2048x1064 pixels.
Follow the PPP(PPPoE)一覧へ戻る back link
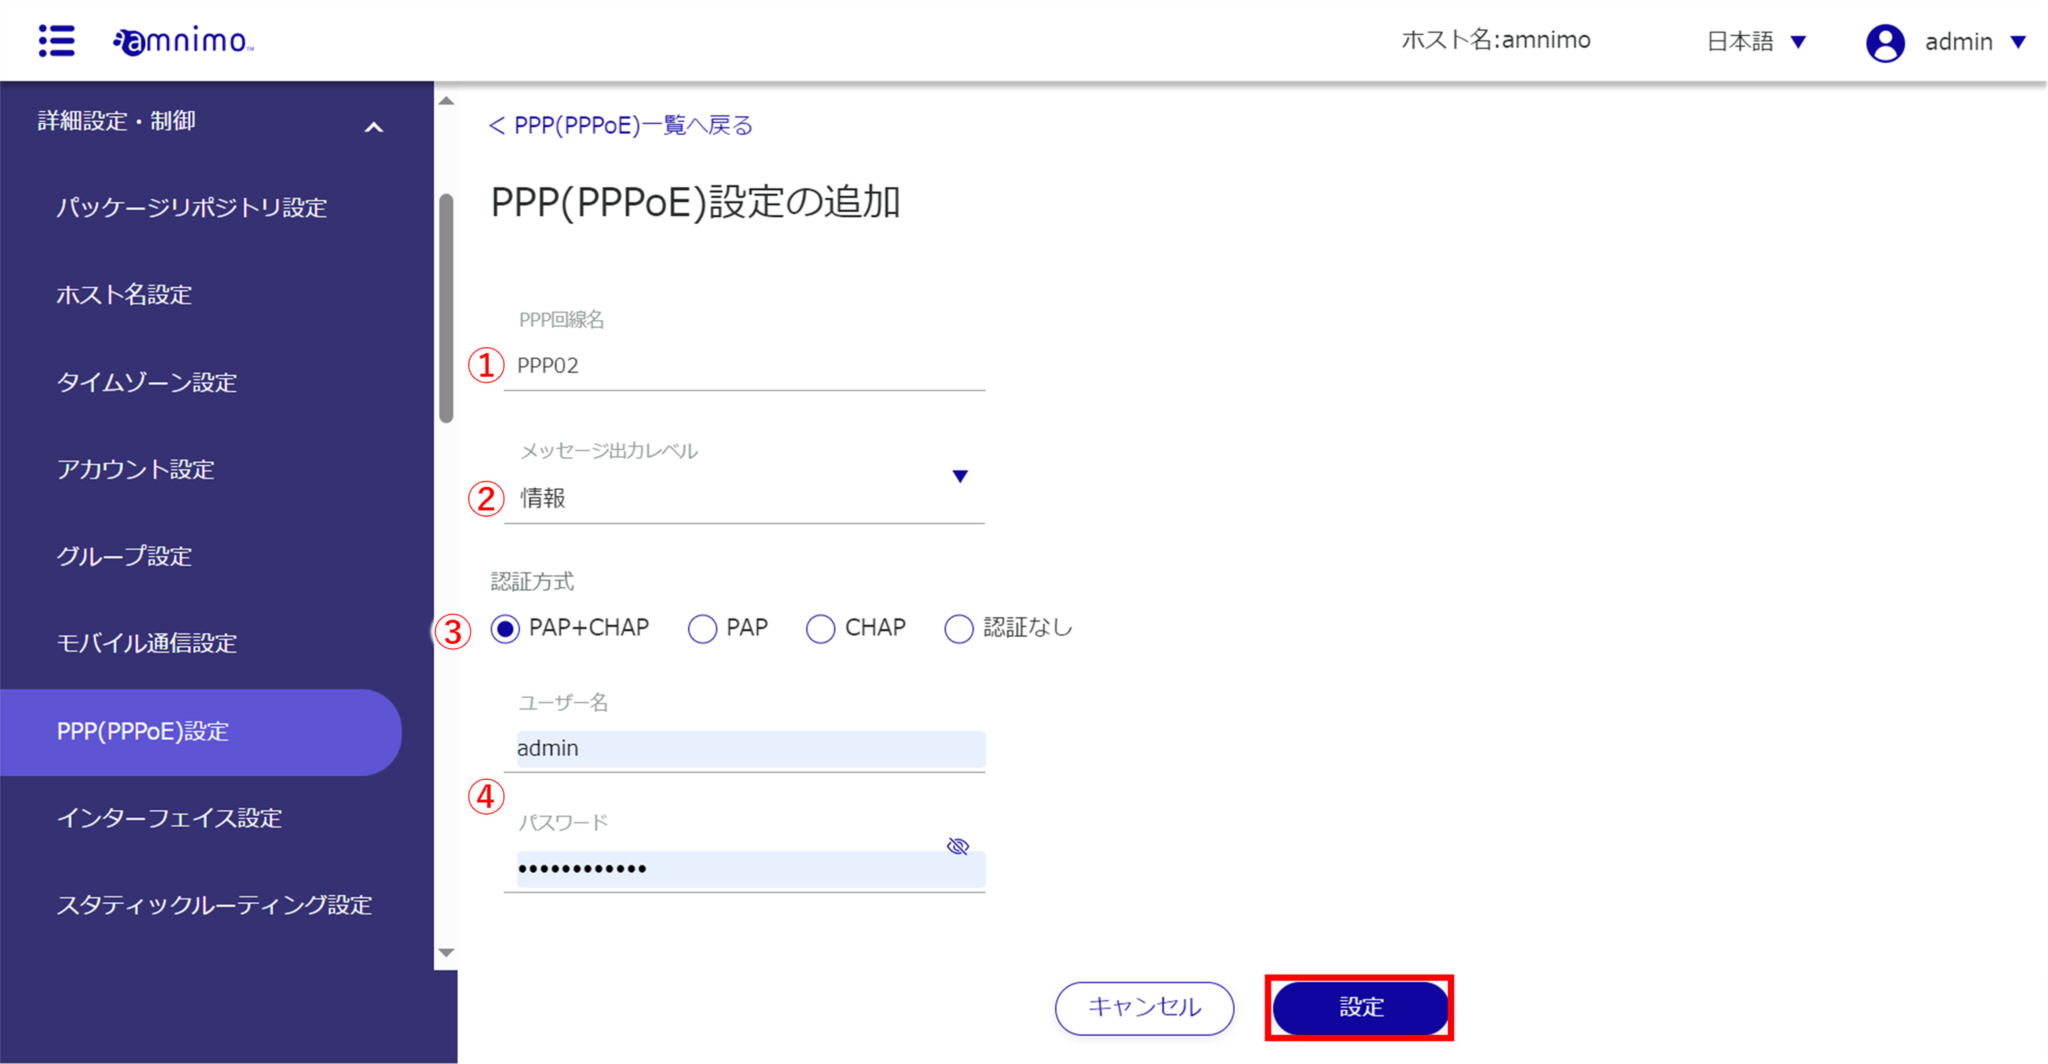(620, 124)
